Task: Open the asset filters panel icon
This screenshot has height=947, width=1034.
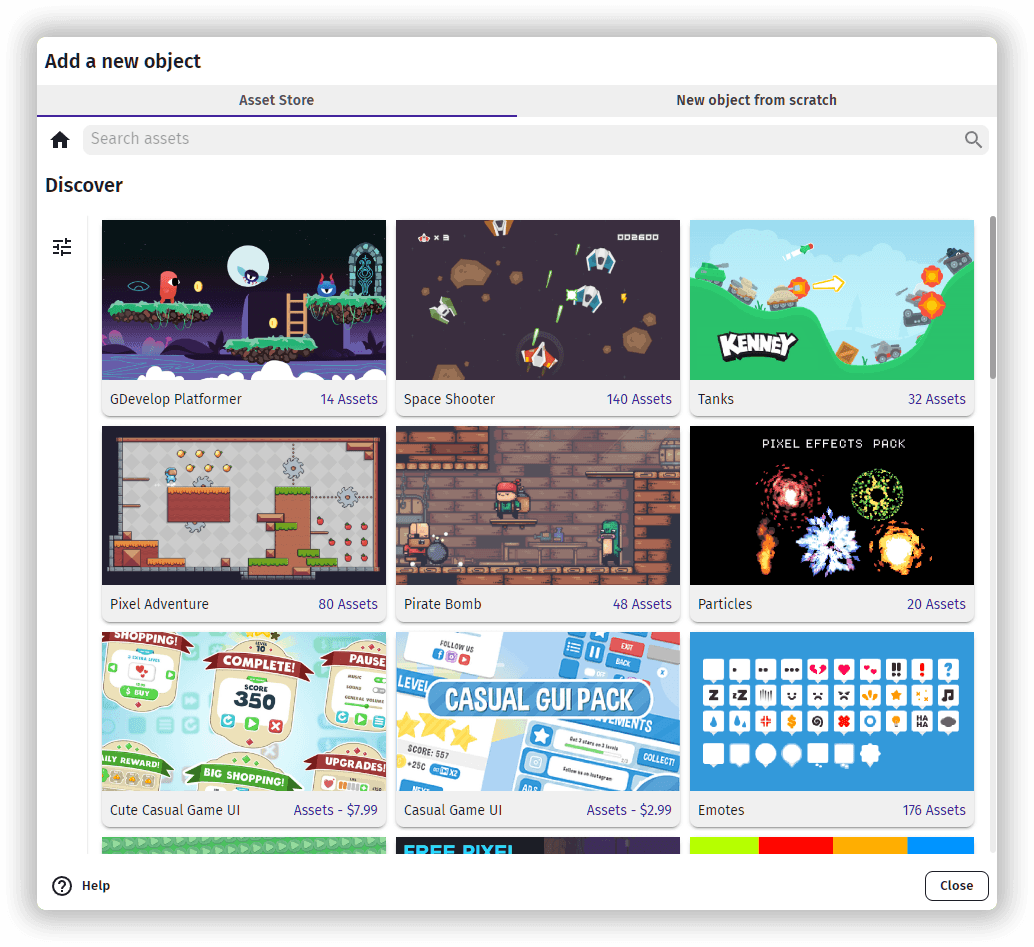Action: tap(62, 246)
